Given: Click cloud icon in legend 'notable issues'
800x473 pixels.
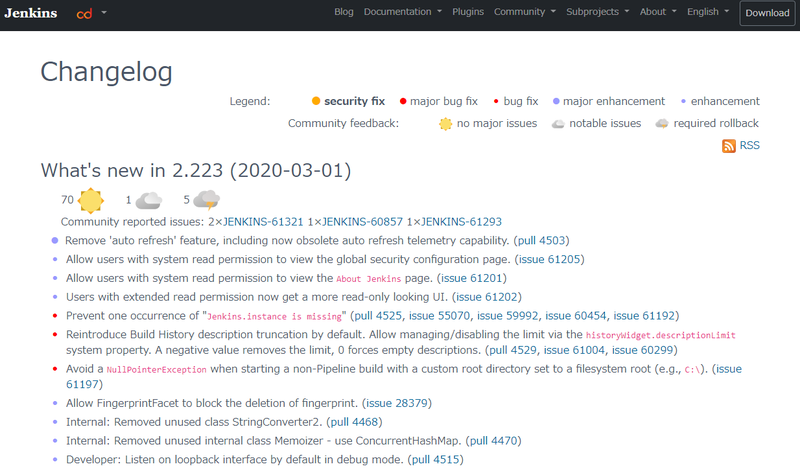Looking at the screenshot, I should click(x=558, y=124).
